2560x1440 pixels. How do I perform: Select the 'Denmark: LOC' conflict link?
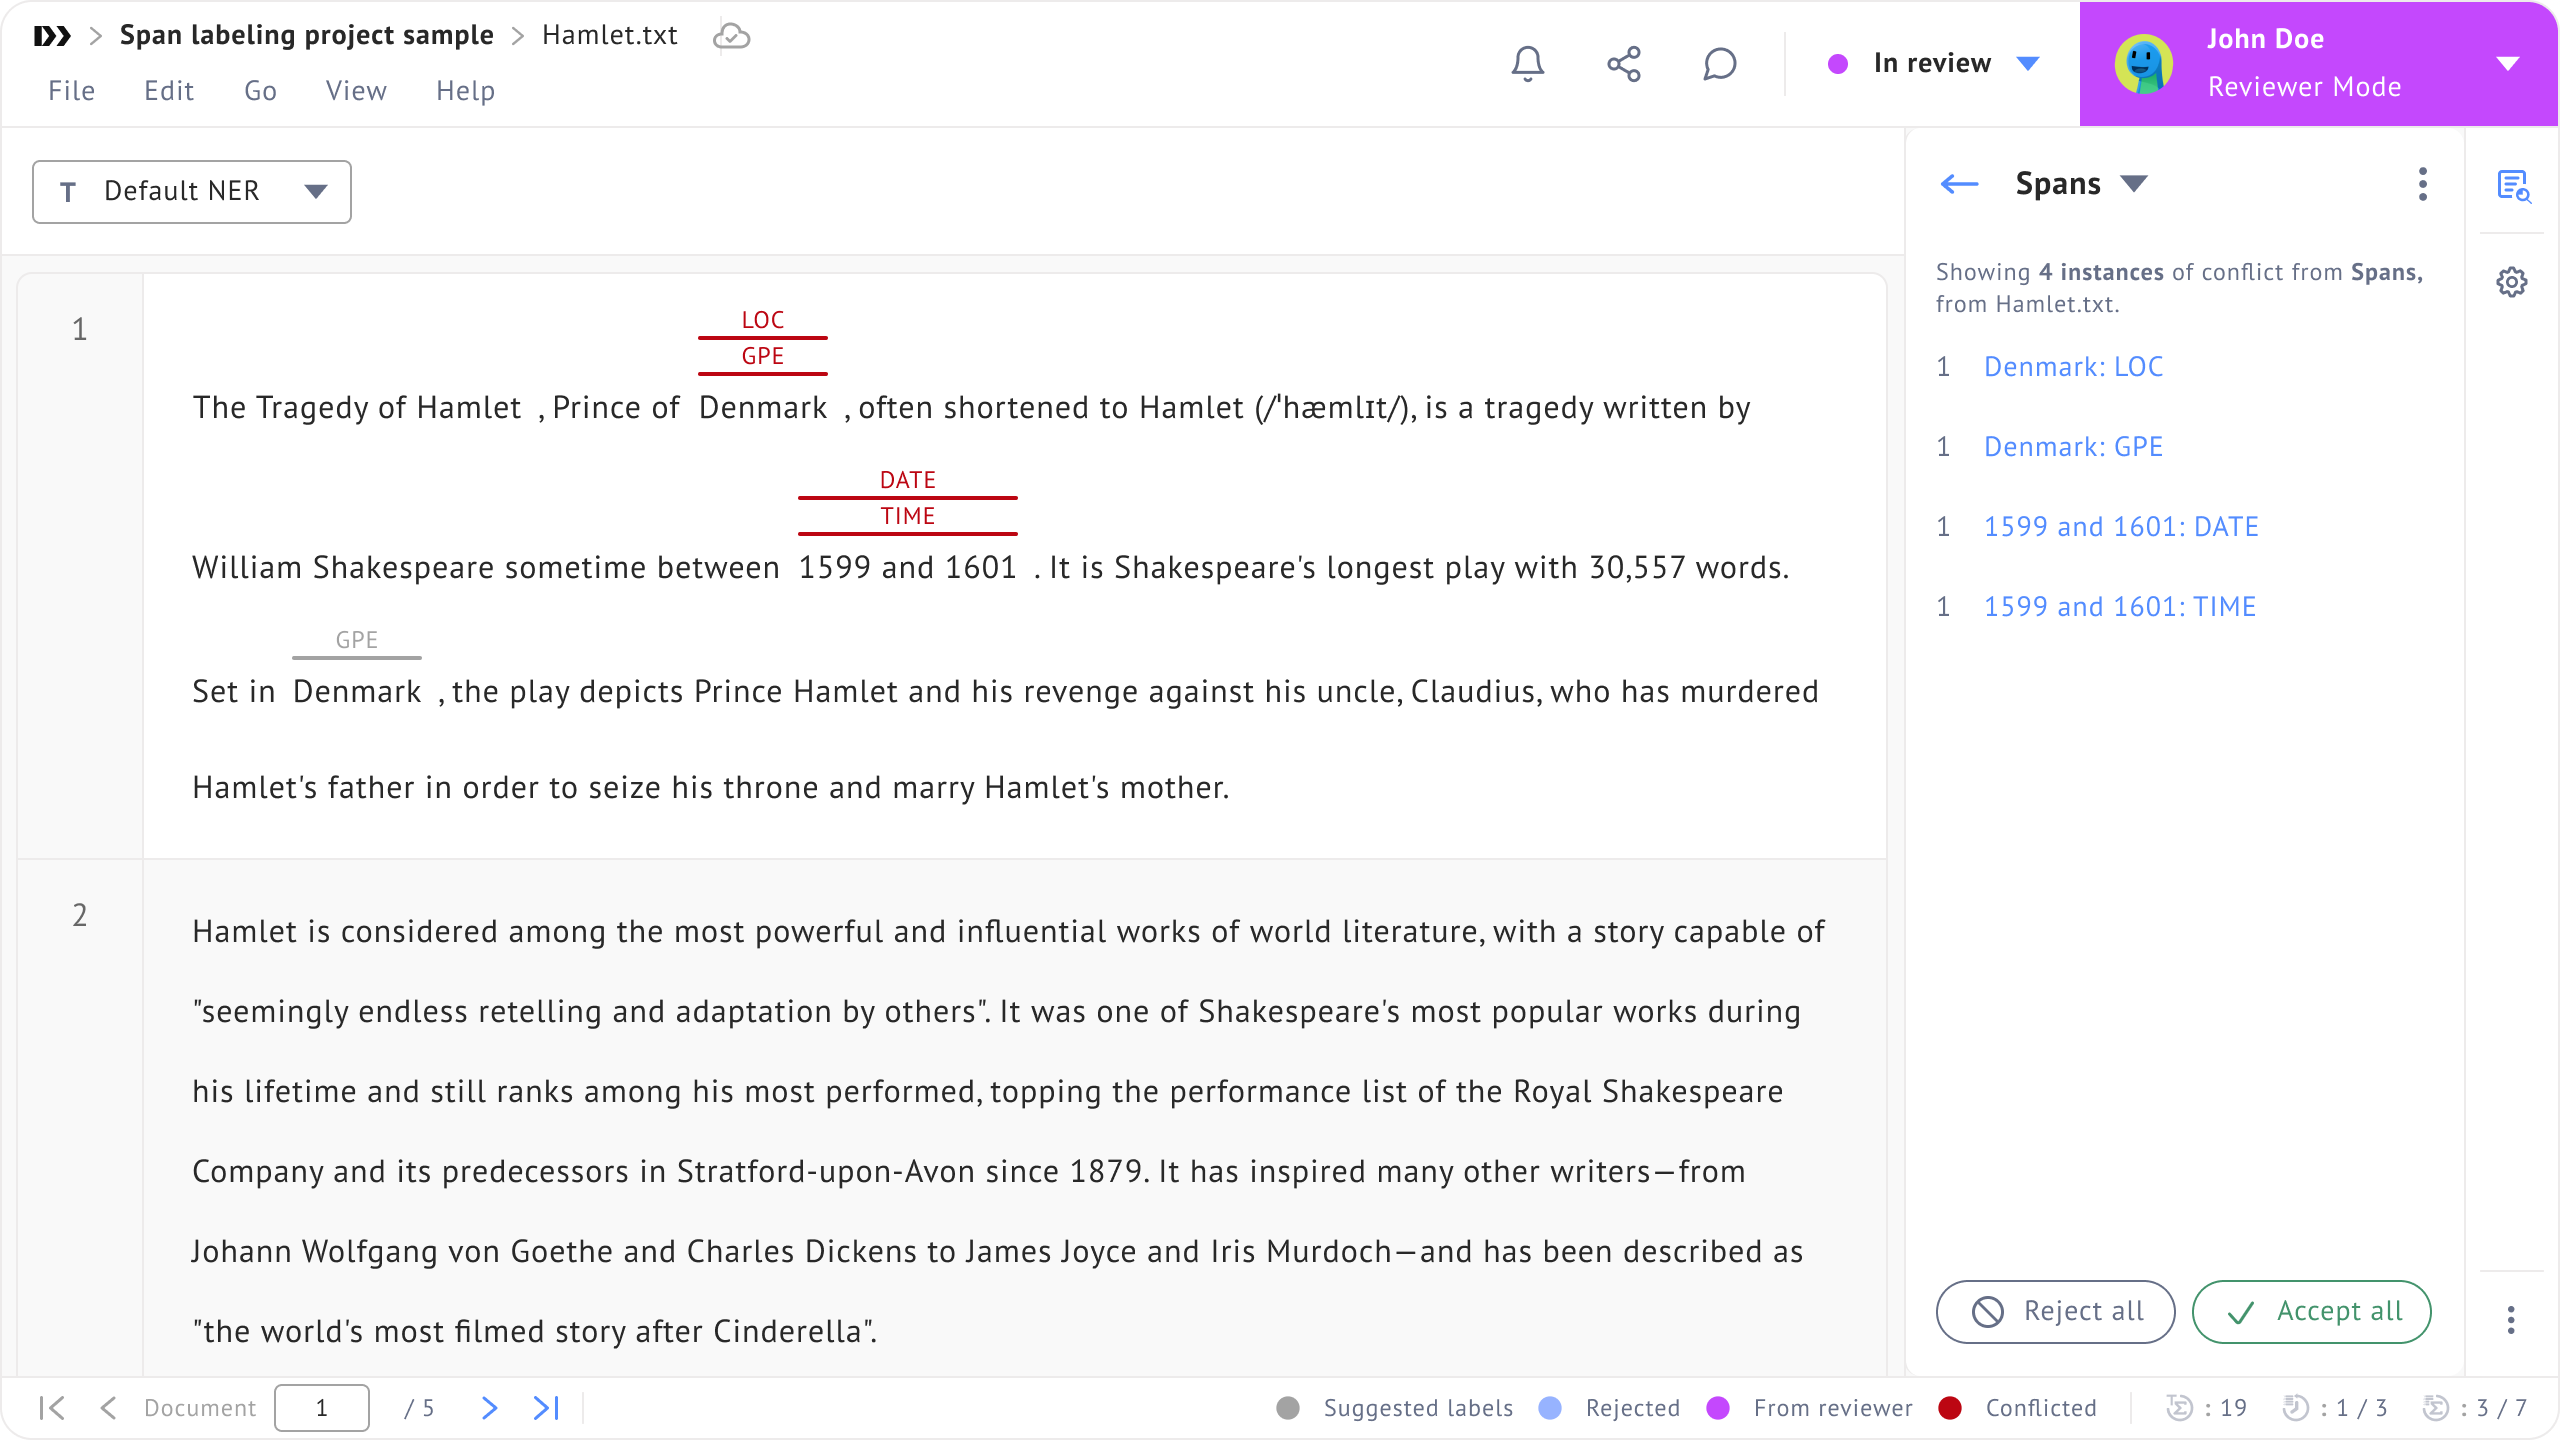point(2073,367)
